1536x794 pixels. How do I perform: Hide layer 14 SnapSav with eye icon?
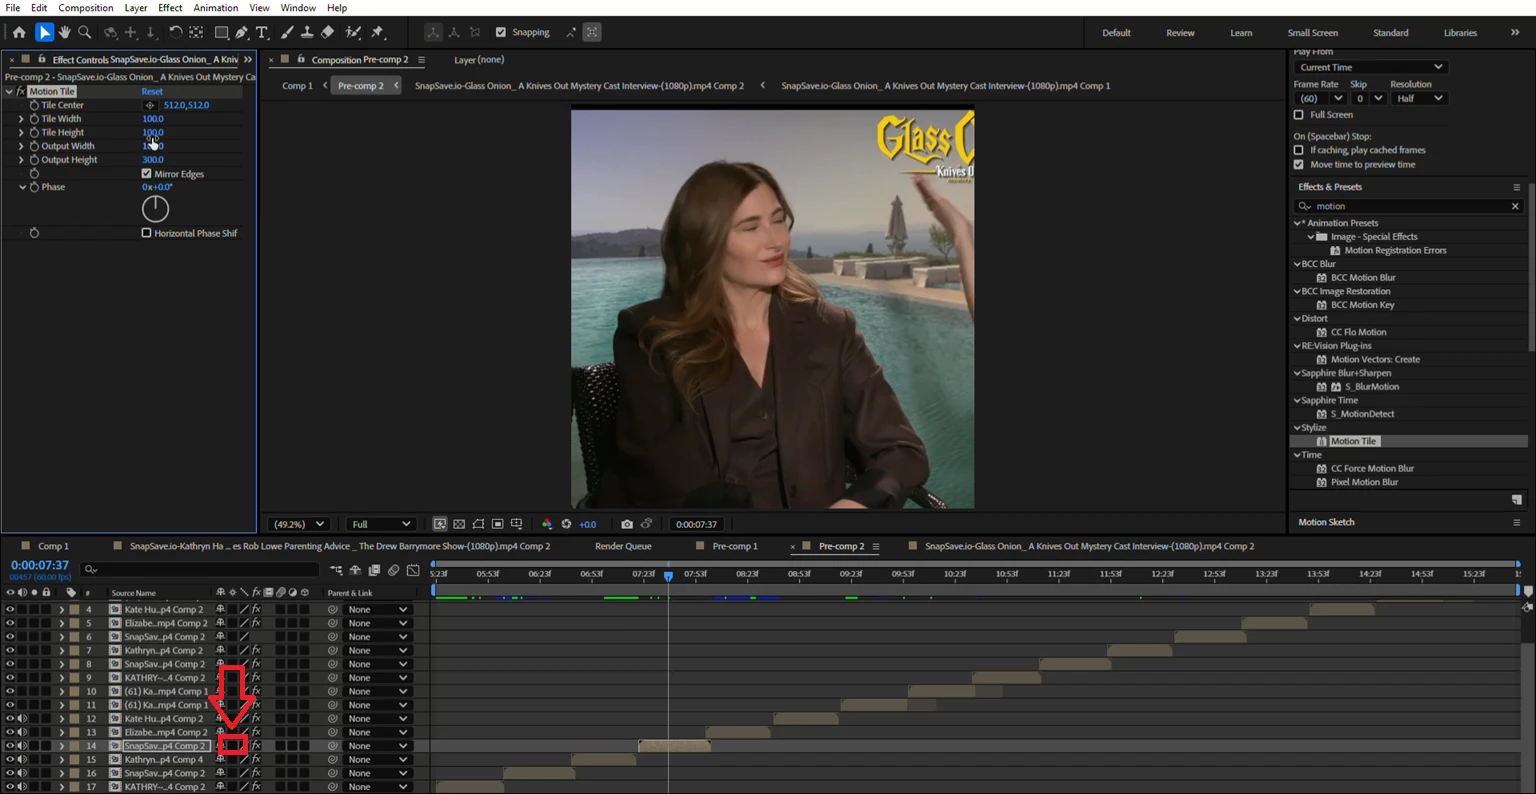click(x=10, y=746)
